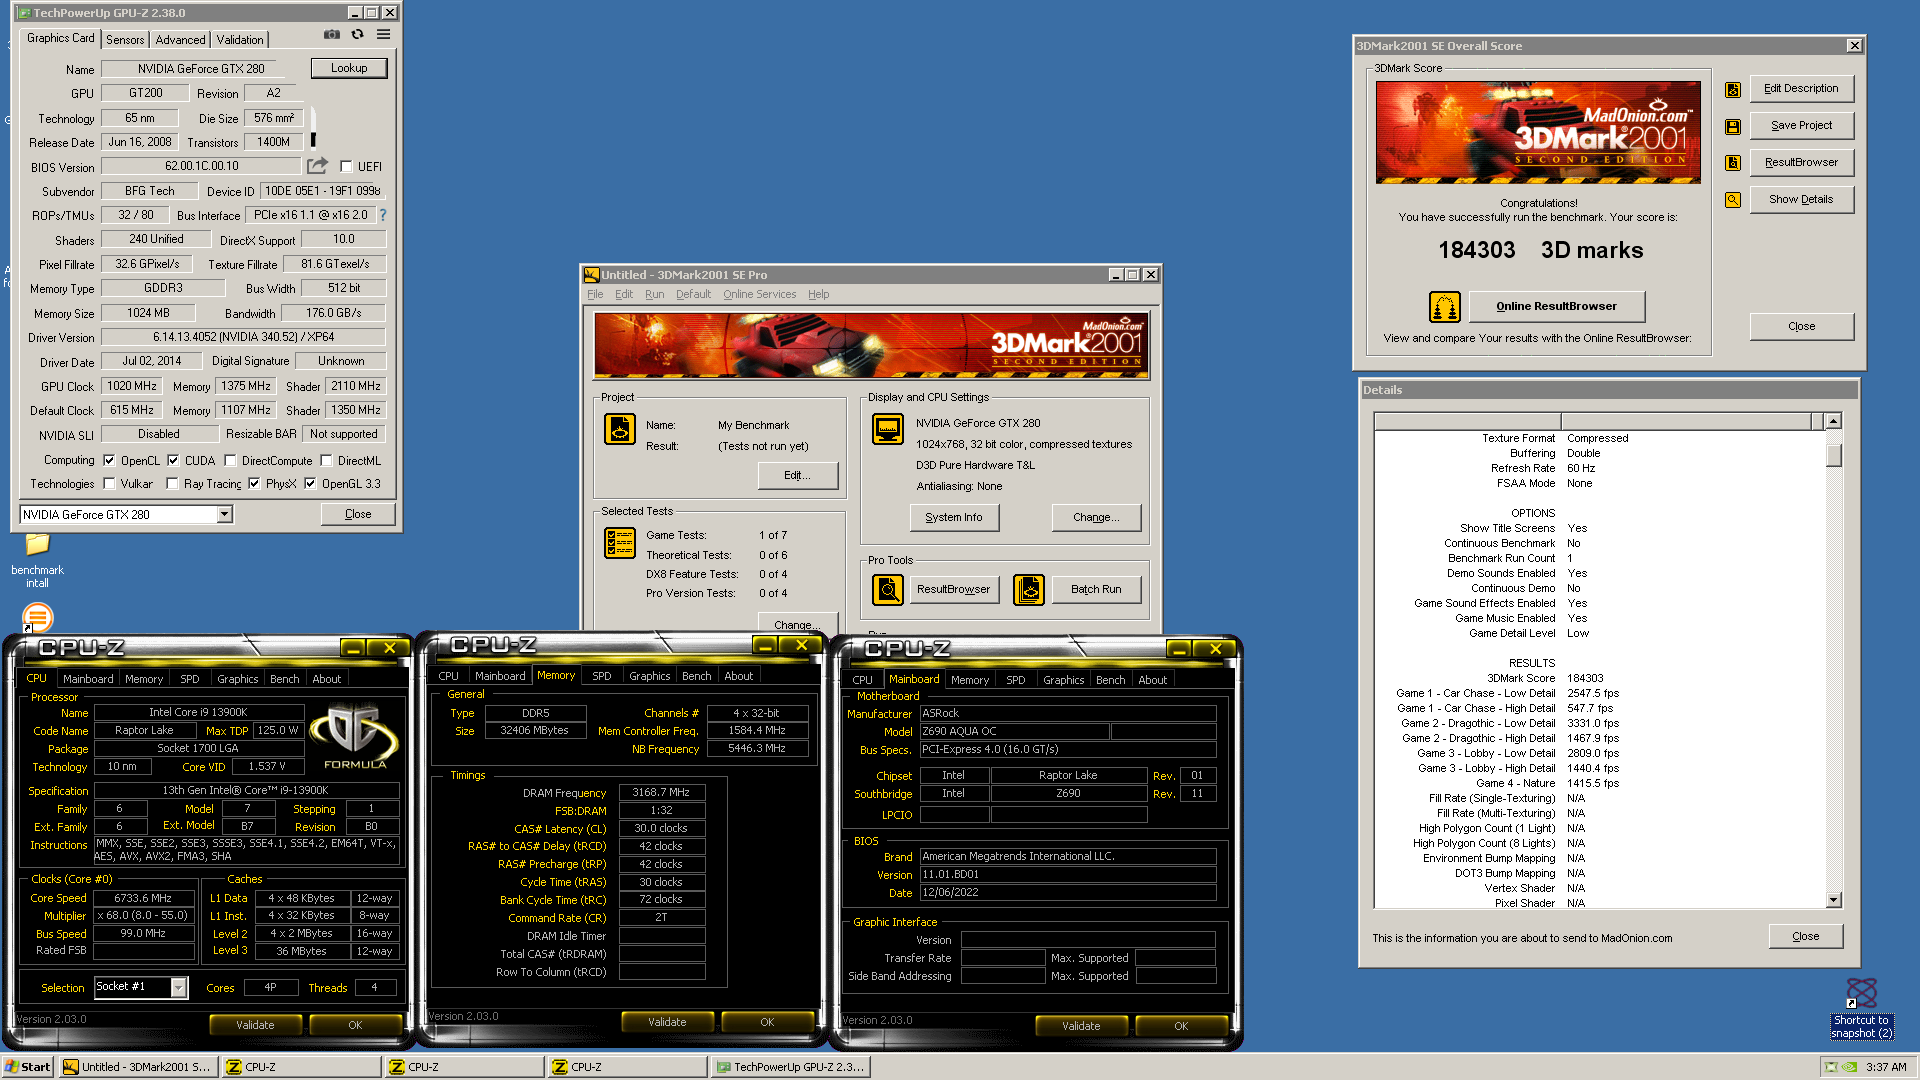Image resolution: width=1920 pixels, height=1080 pixels.
Task: Click Untitled - 3DMark2001 taskbar item
Action: pyautogui.click(x=138, y=1067)
